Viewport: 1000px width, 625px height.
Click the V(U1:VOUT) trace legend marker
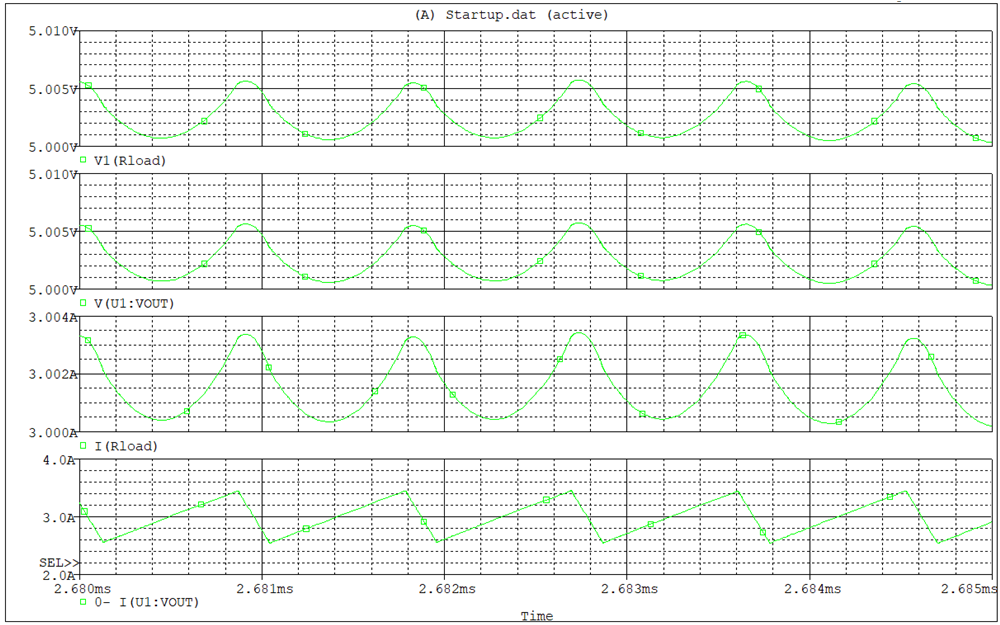(x=83, y=302)
